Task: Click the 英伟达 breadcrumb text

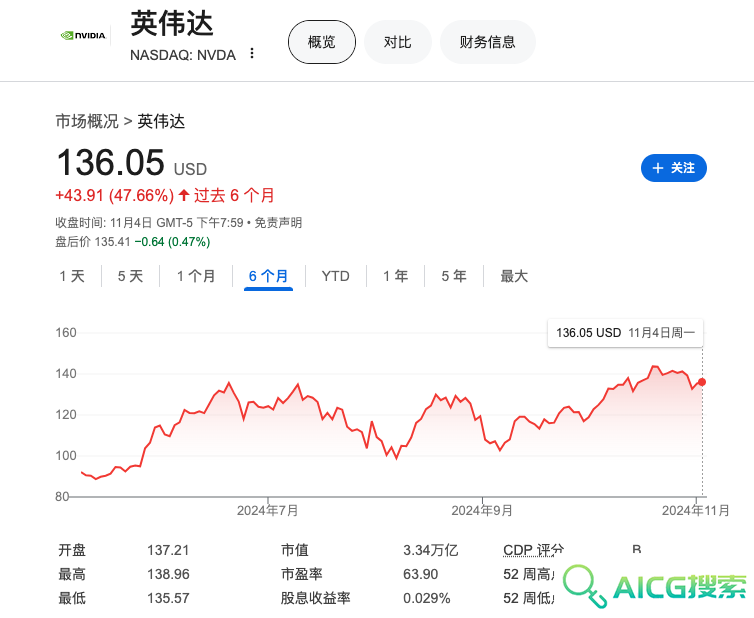Action: [161, 121]
